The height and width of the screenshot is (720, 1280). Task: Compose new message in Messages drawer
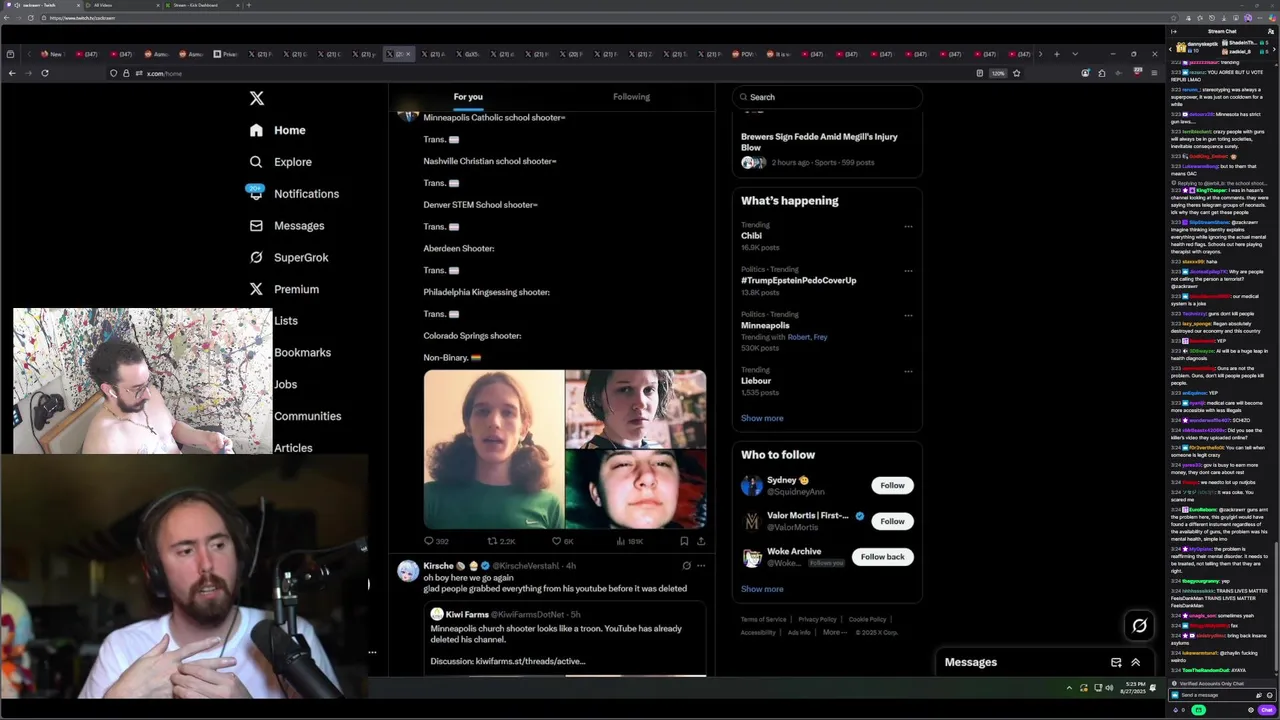pos(1116,662)
